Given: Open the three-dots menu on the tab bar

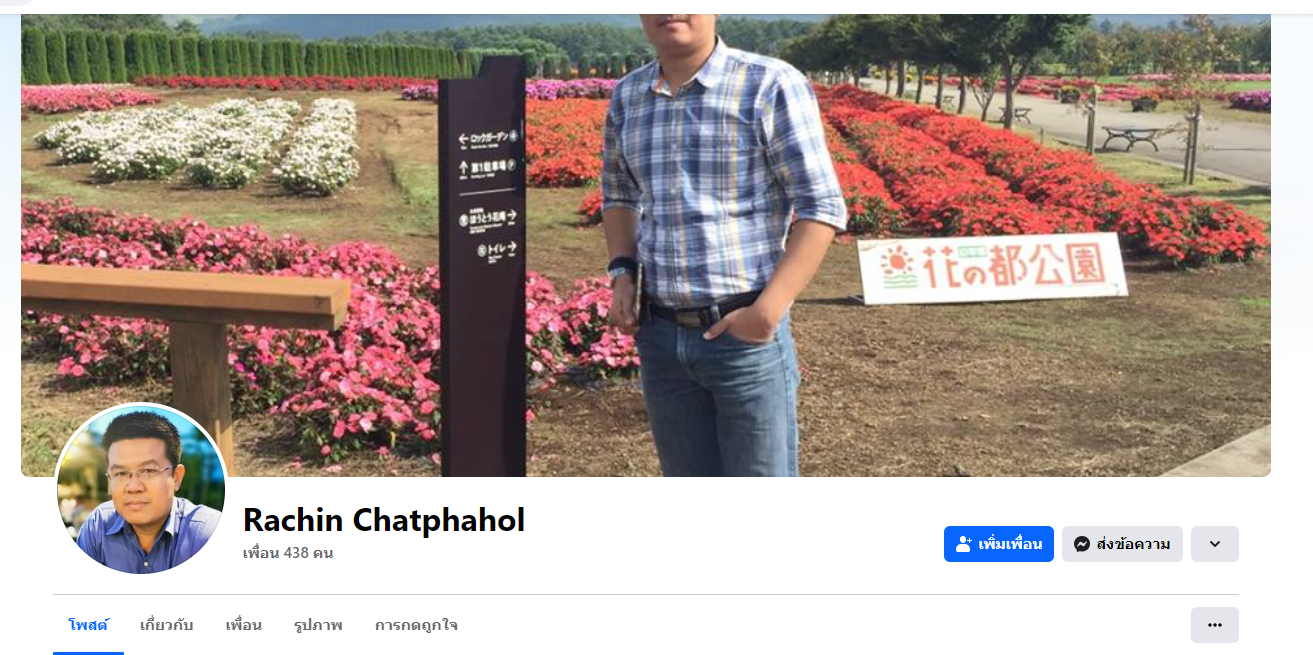Looking at the screenshot, I should point(1214,625).
